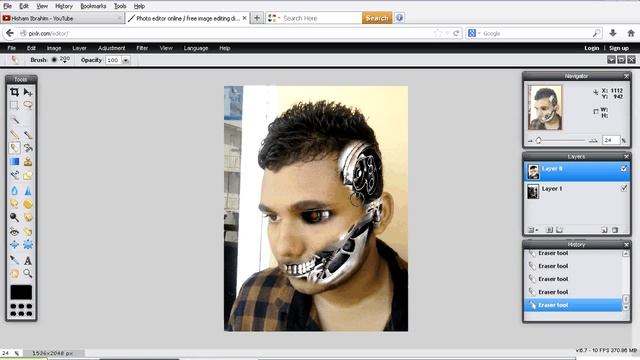Select the Lasso tool
640x360 pixels.
point(28,105)
